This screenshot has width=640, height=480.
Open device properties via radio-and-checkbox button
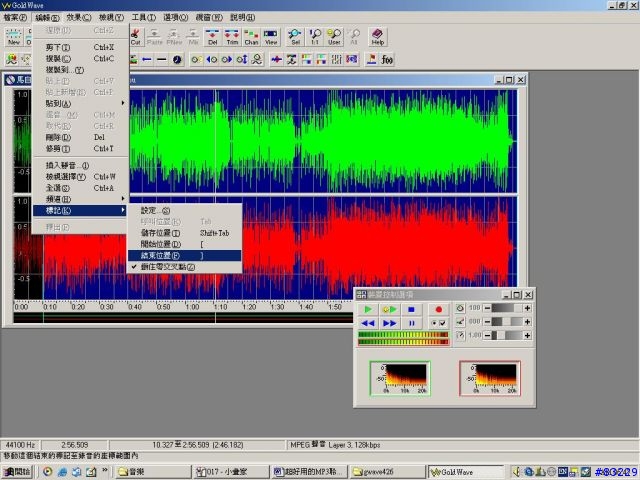point(439,323)
